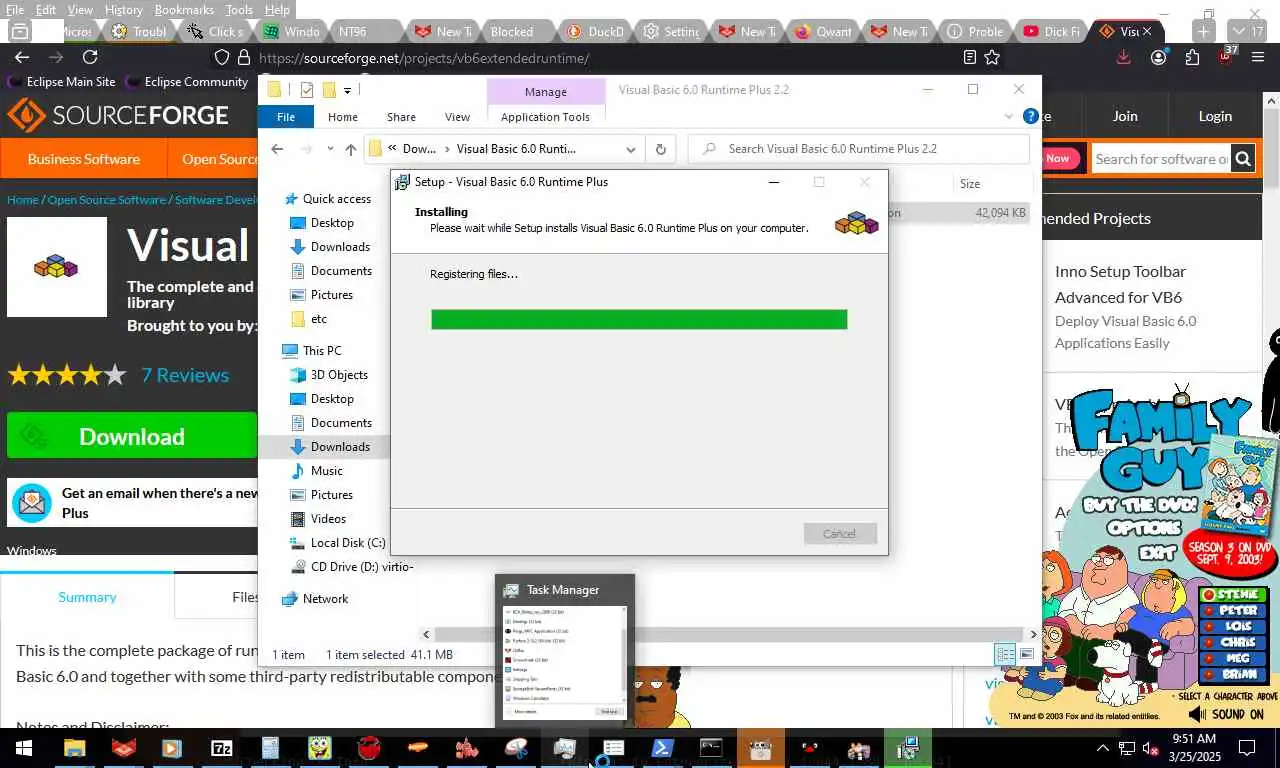1280x768 pixels.
Task: Switch Explorer to details view icon
Action: tap(1005, 654)
